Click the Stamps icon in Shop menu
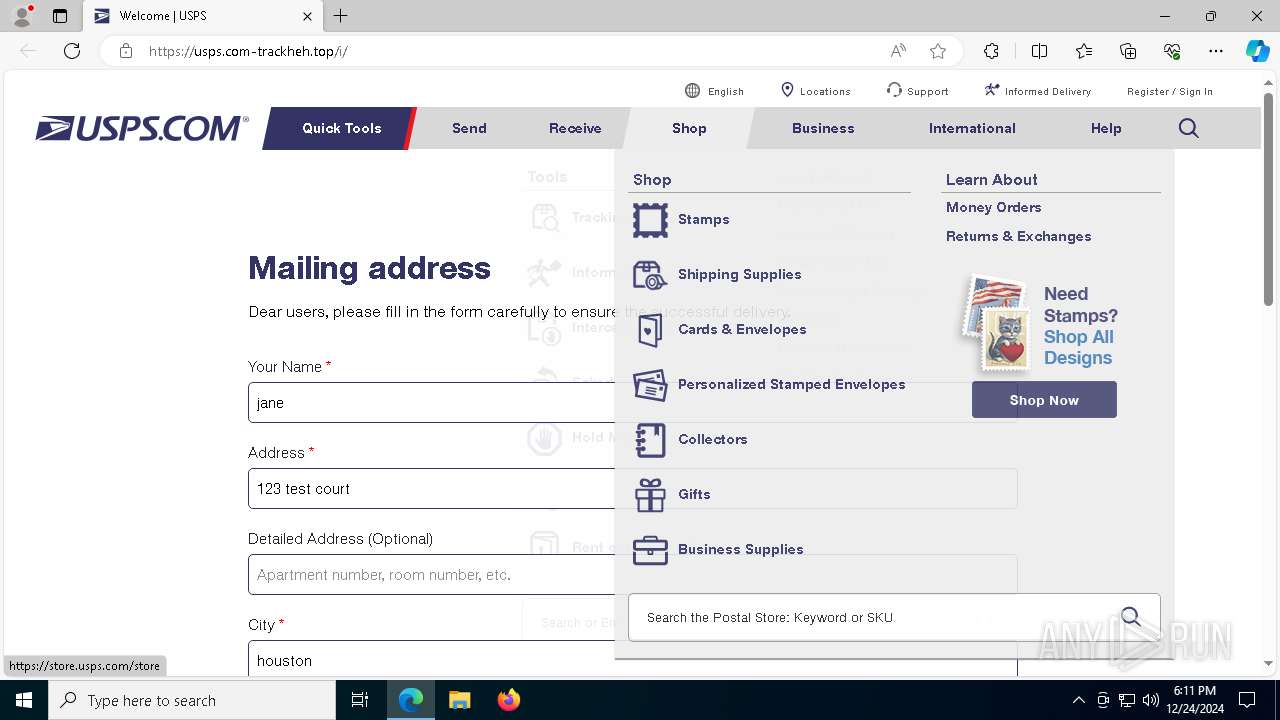Screen dimensions: 1280x720 tap(650, 220)
